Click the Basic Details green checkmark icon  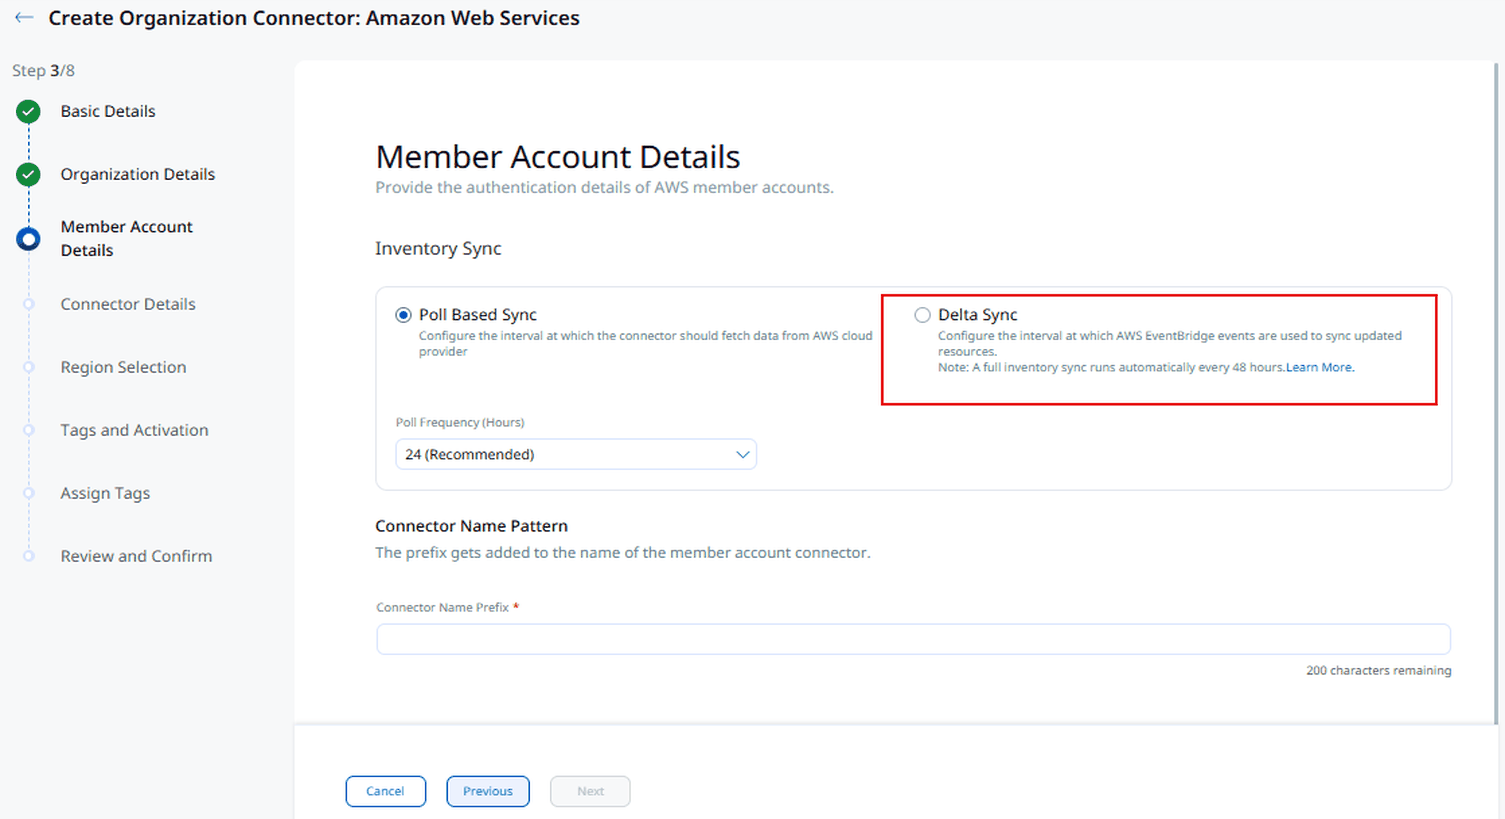28,112
